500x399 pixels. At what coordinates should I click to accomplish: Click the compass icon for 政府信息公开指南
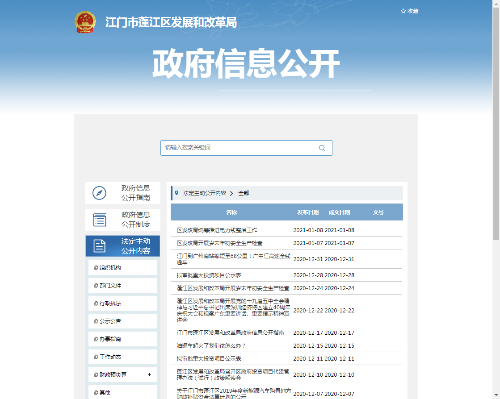[99, 193]
